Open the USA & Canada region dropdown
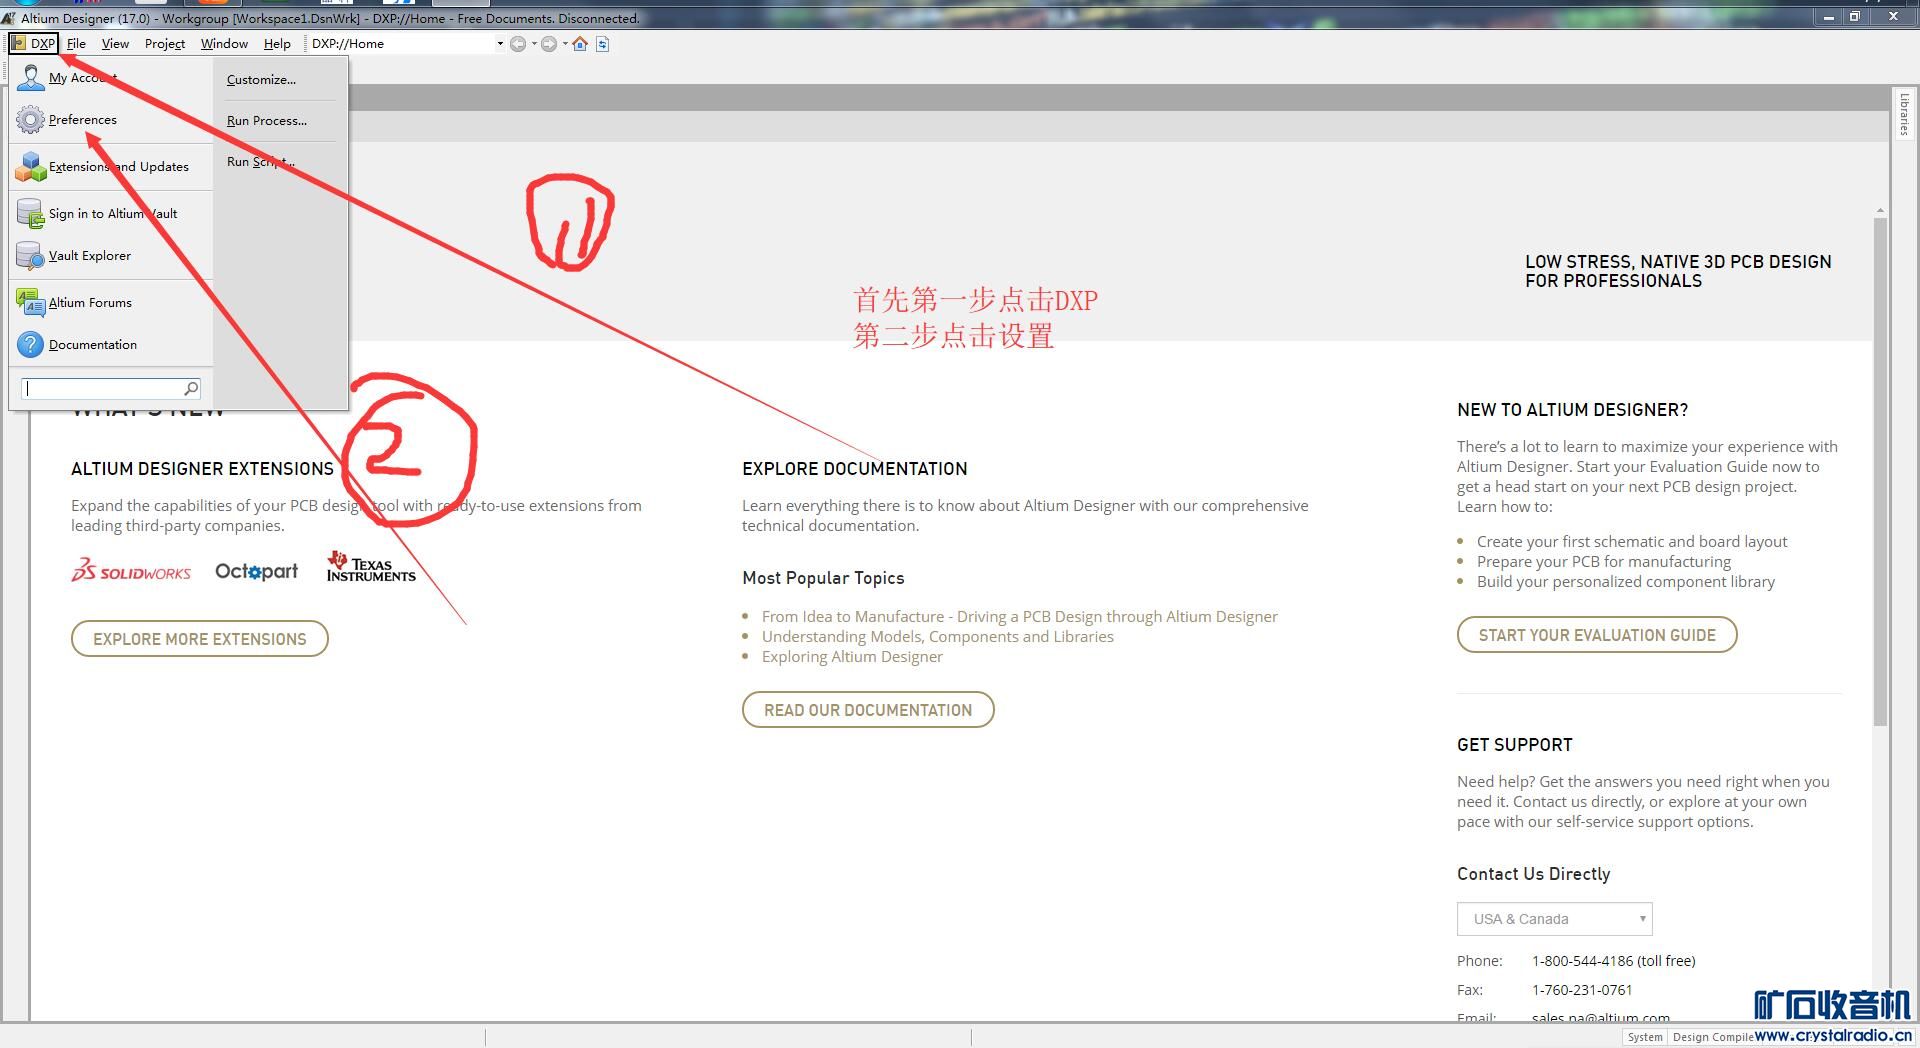 [x=1554, y=919]
